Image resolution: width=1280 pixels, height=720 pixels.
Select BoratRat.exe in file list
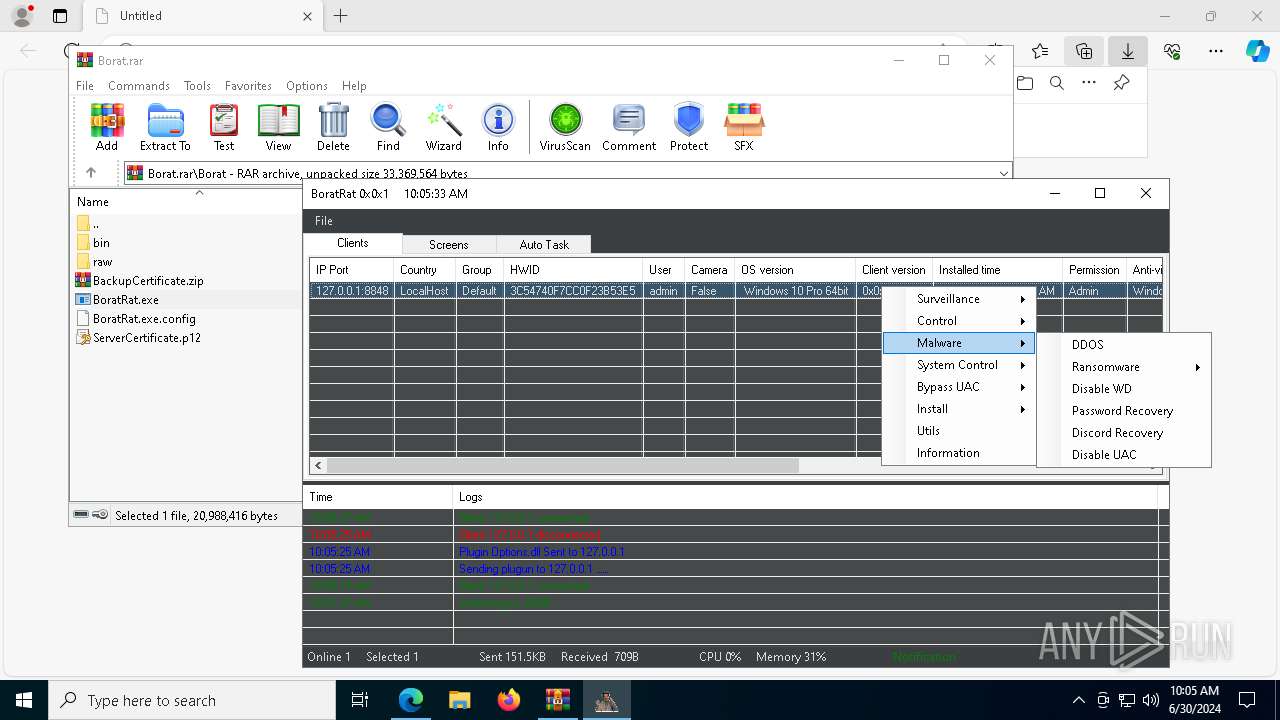click(x=117, y=300)
